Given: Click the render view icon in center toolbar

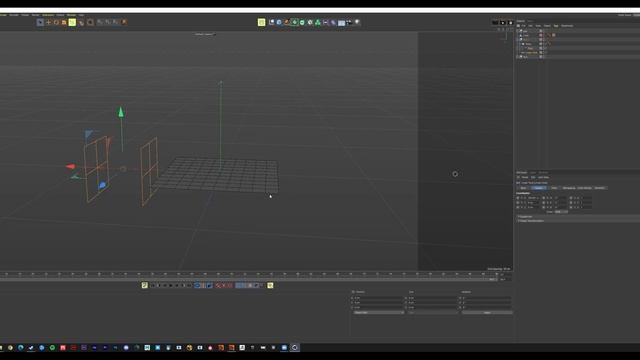Looking at the screenshot, I should coord(271,22).
